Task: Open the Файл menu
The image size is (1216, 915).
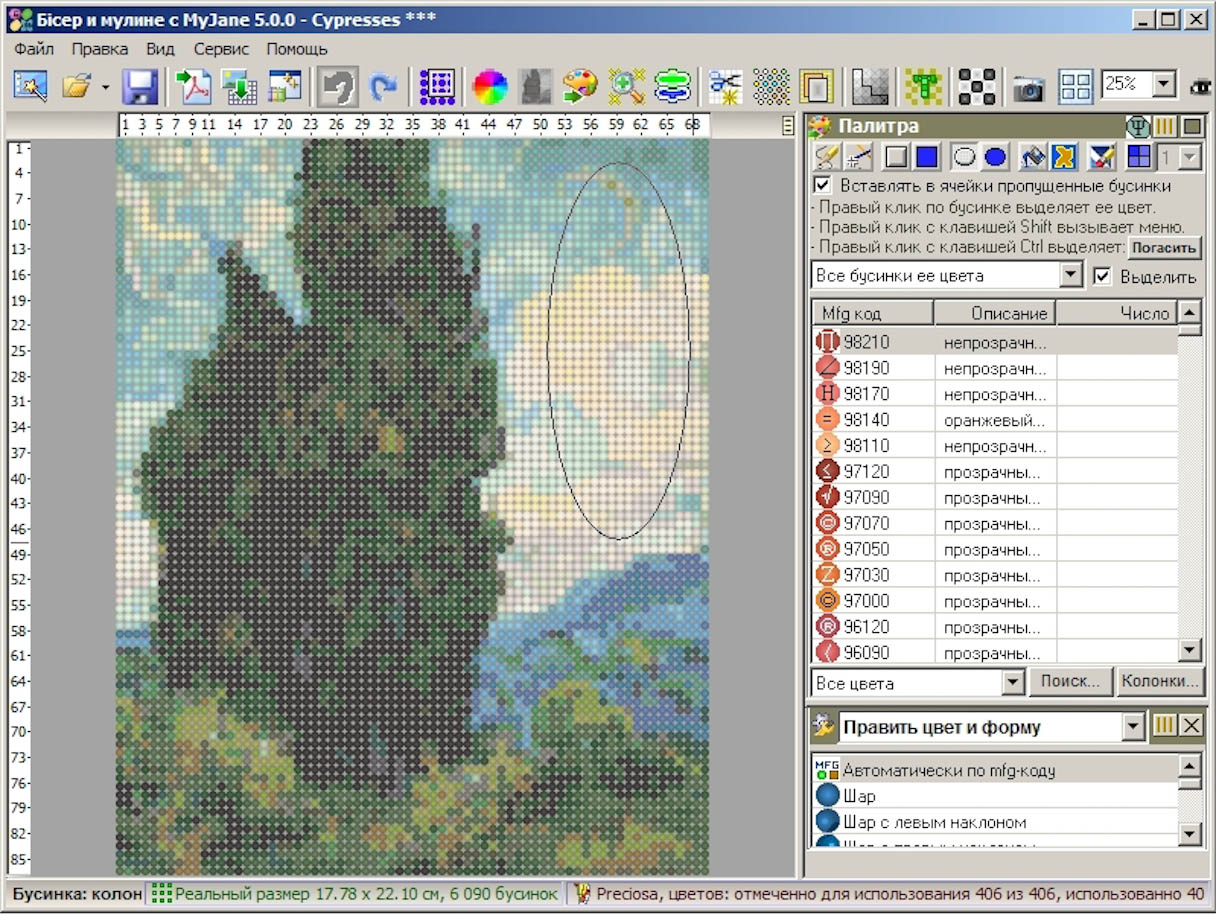Action: [34, 48]
